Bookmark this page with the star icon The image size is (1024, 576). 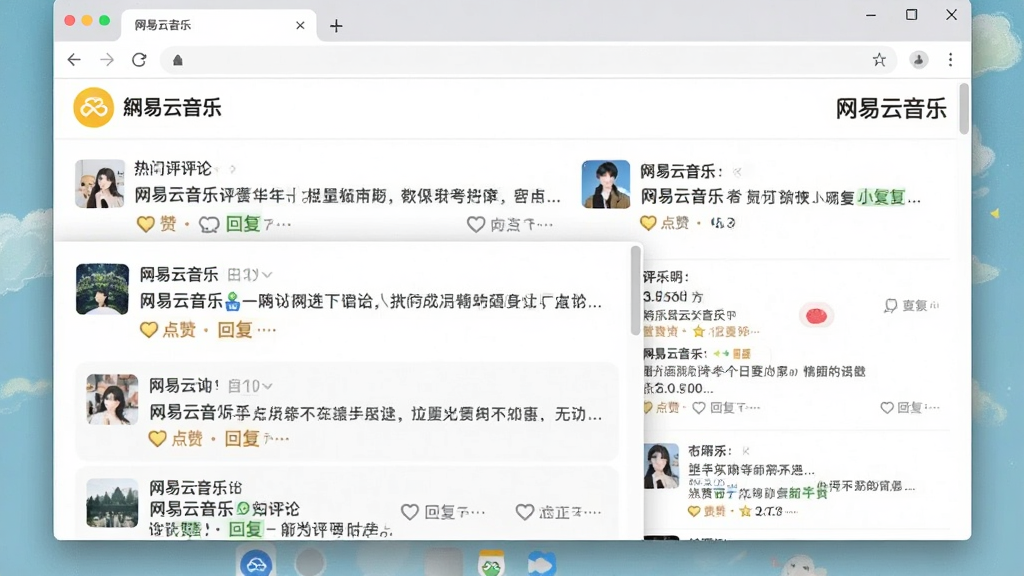pos(879,60)
